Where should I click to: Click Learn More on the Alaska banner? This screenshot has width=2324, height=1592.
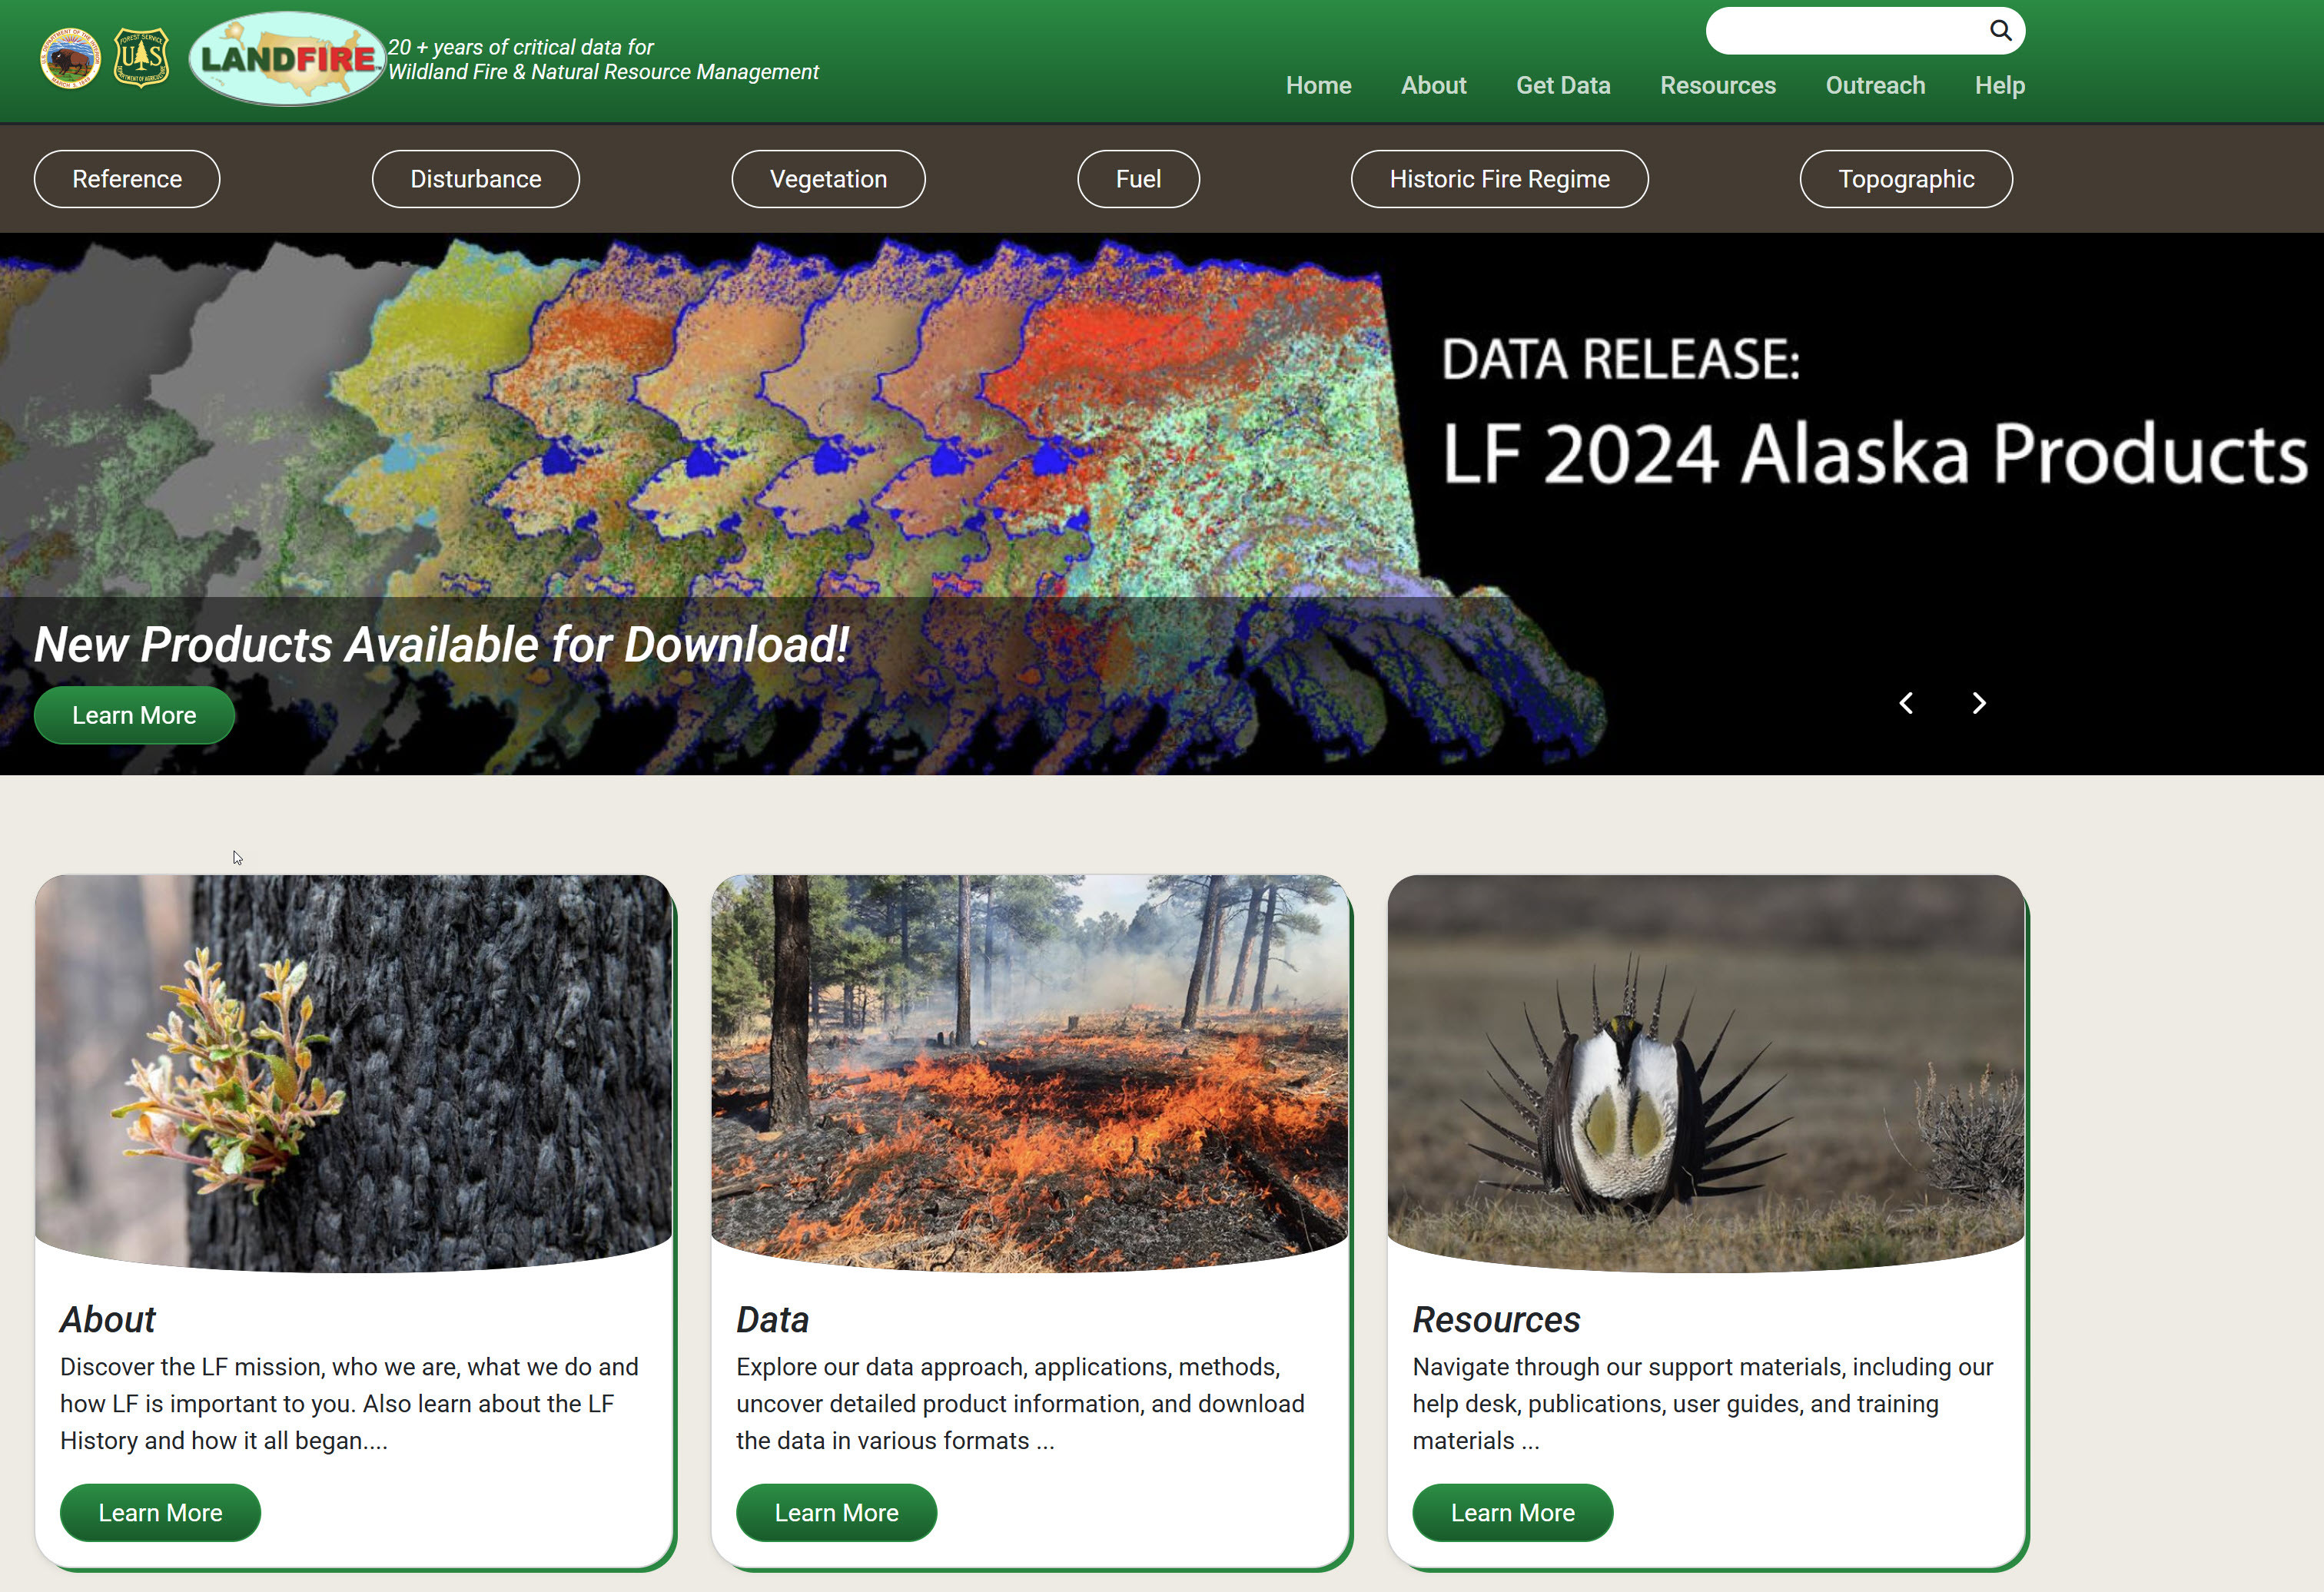point(134,715)
